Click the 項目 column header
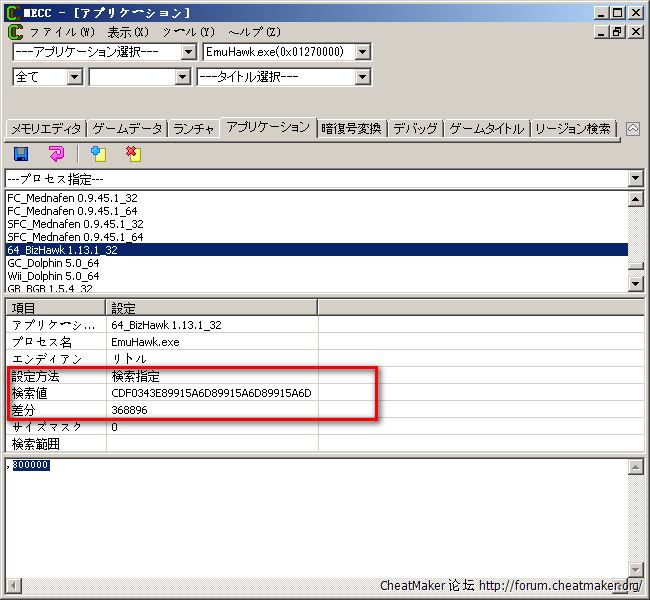The height and width of the screenshot is (600, 650). pyautogui.click(x=55, y=308)
